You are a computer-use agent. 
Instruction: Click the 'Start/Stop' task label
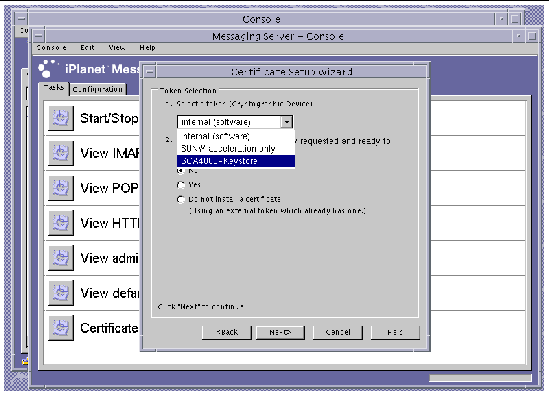click(x=109, y=118)
